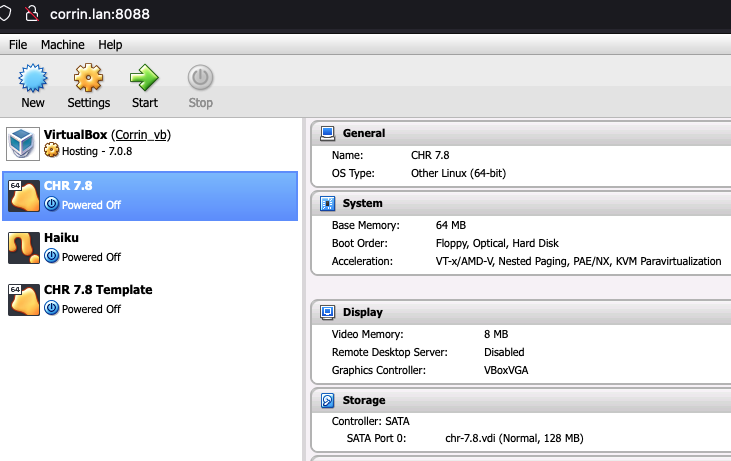731x461 pixels.
Task: Click CHR 7.8 Template powered-off state icon
Action: pyautogui.click(x=51, y=308)
